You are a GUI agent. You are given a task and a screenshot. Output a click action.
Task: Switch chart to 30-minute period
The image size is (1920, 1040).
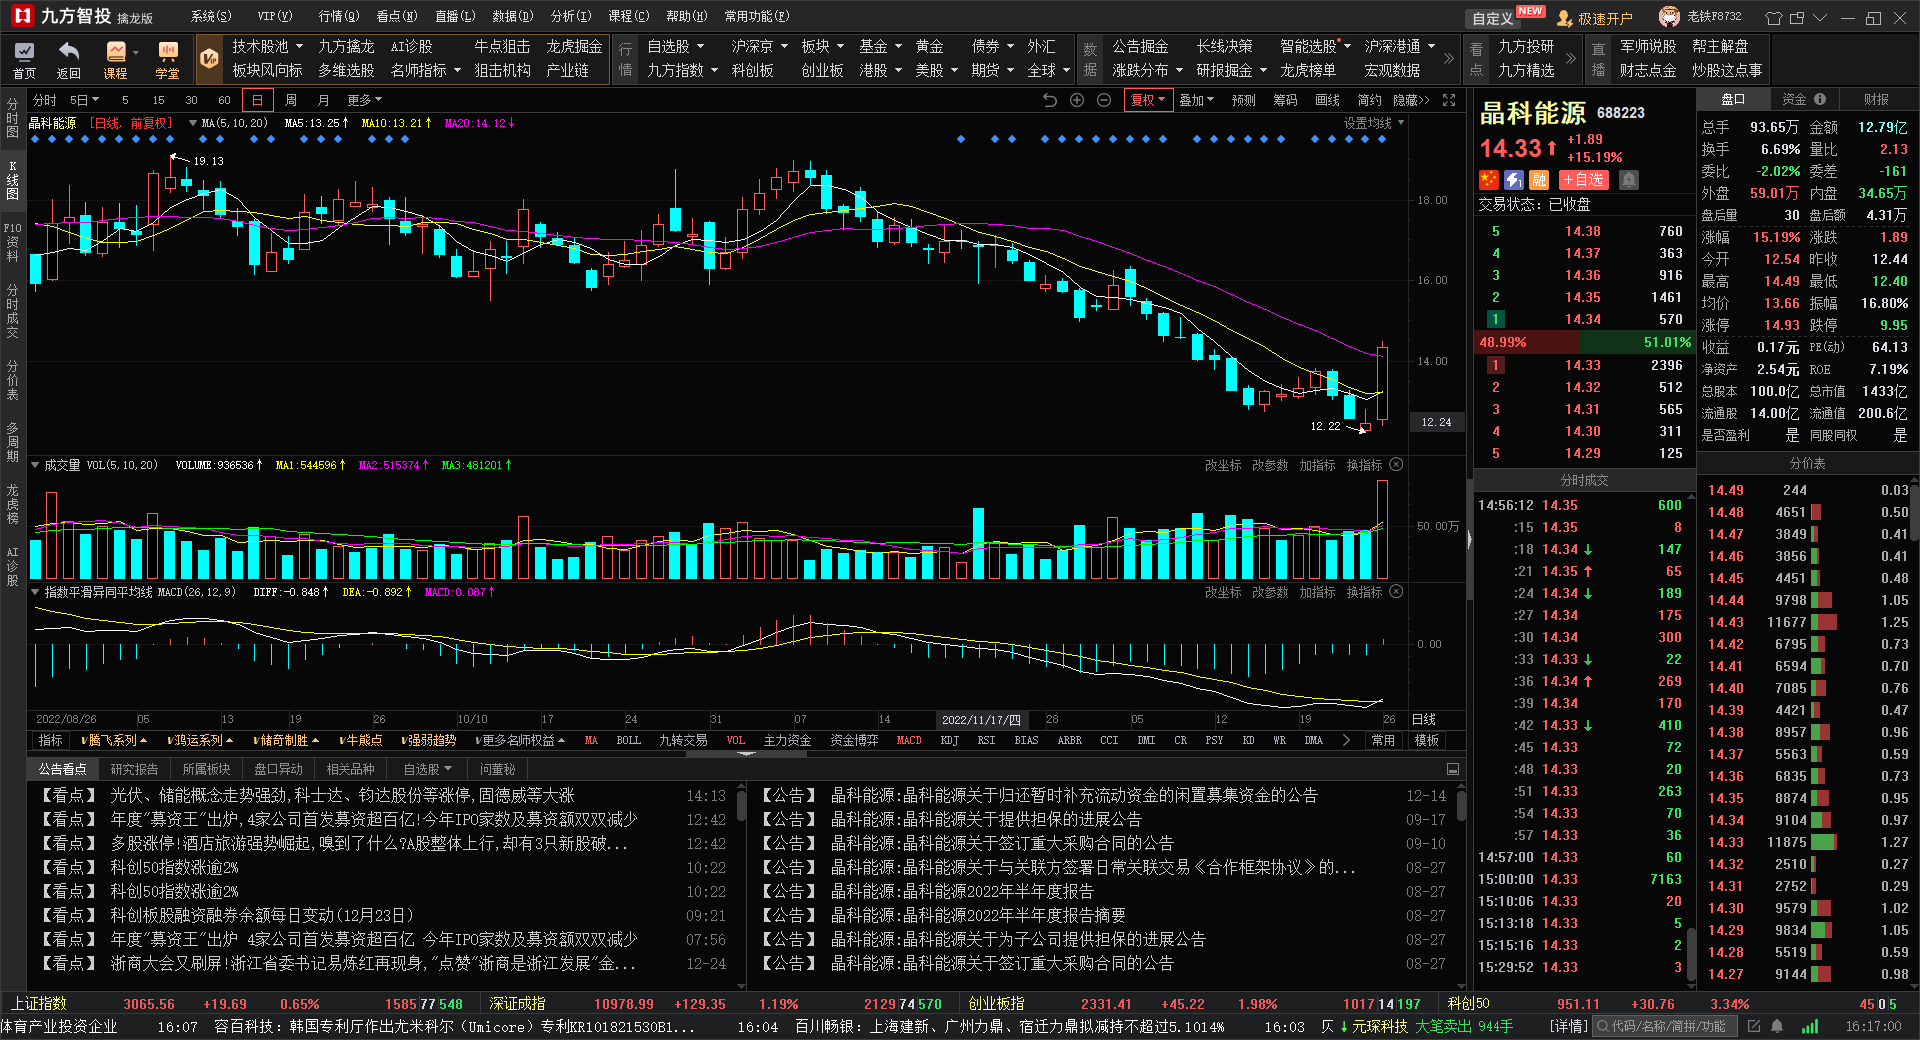pyautogui.click(x=192, y=100)
